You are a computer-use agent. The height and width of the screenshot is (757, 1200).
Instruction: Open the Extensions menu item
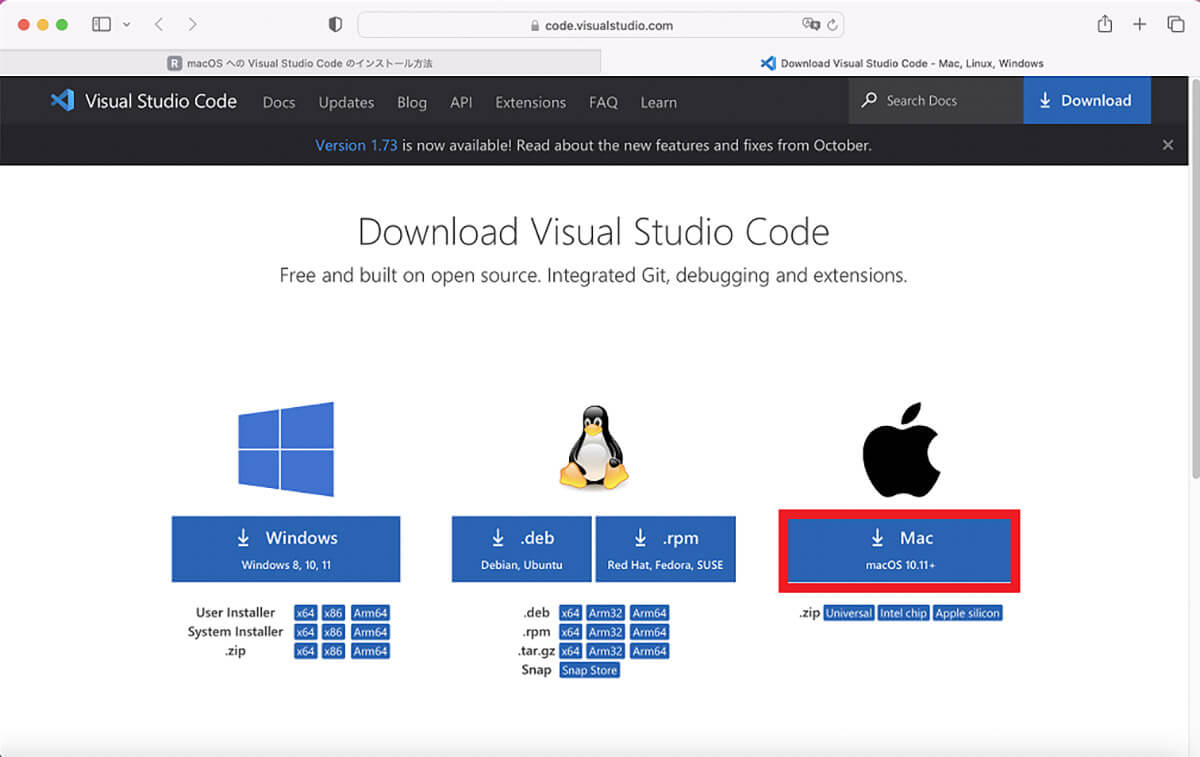[530, 102]
